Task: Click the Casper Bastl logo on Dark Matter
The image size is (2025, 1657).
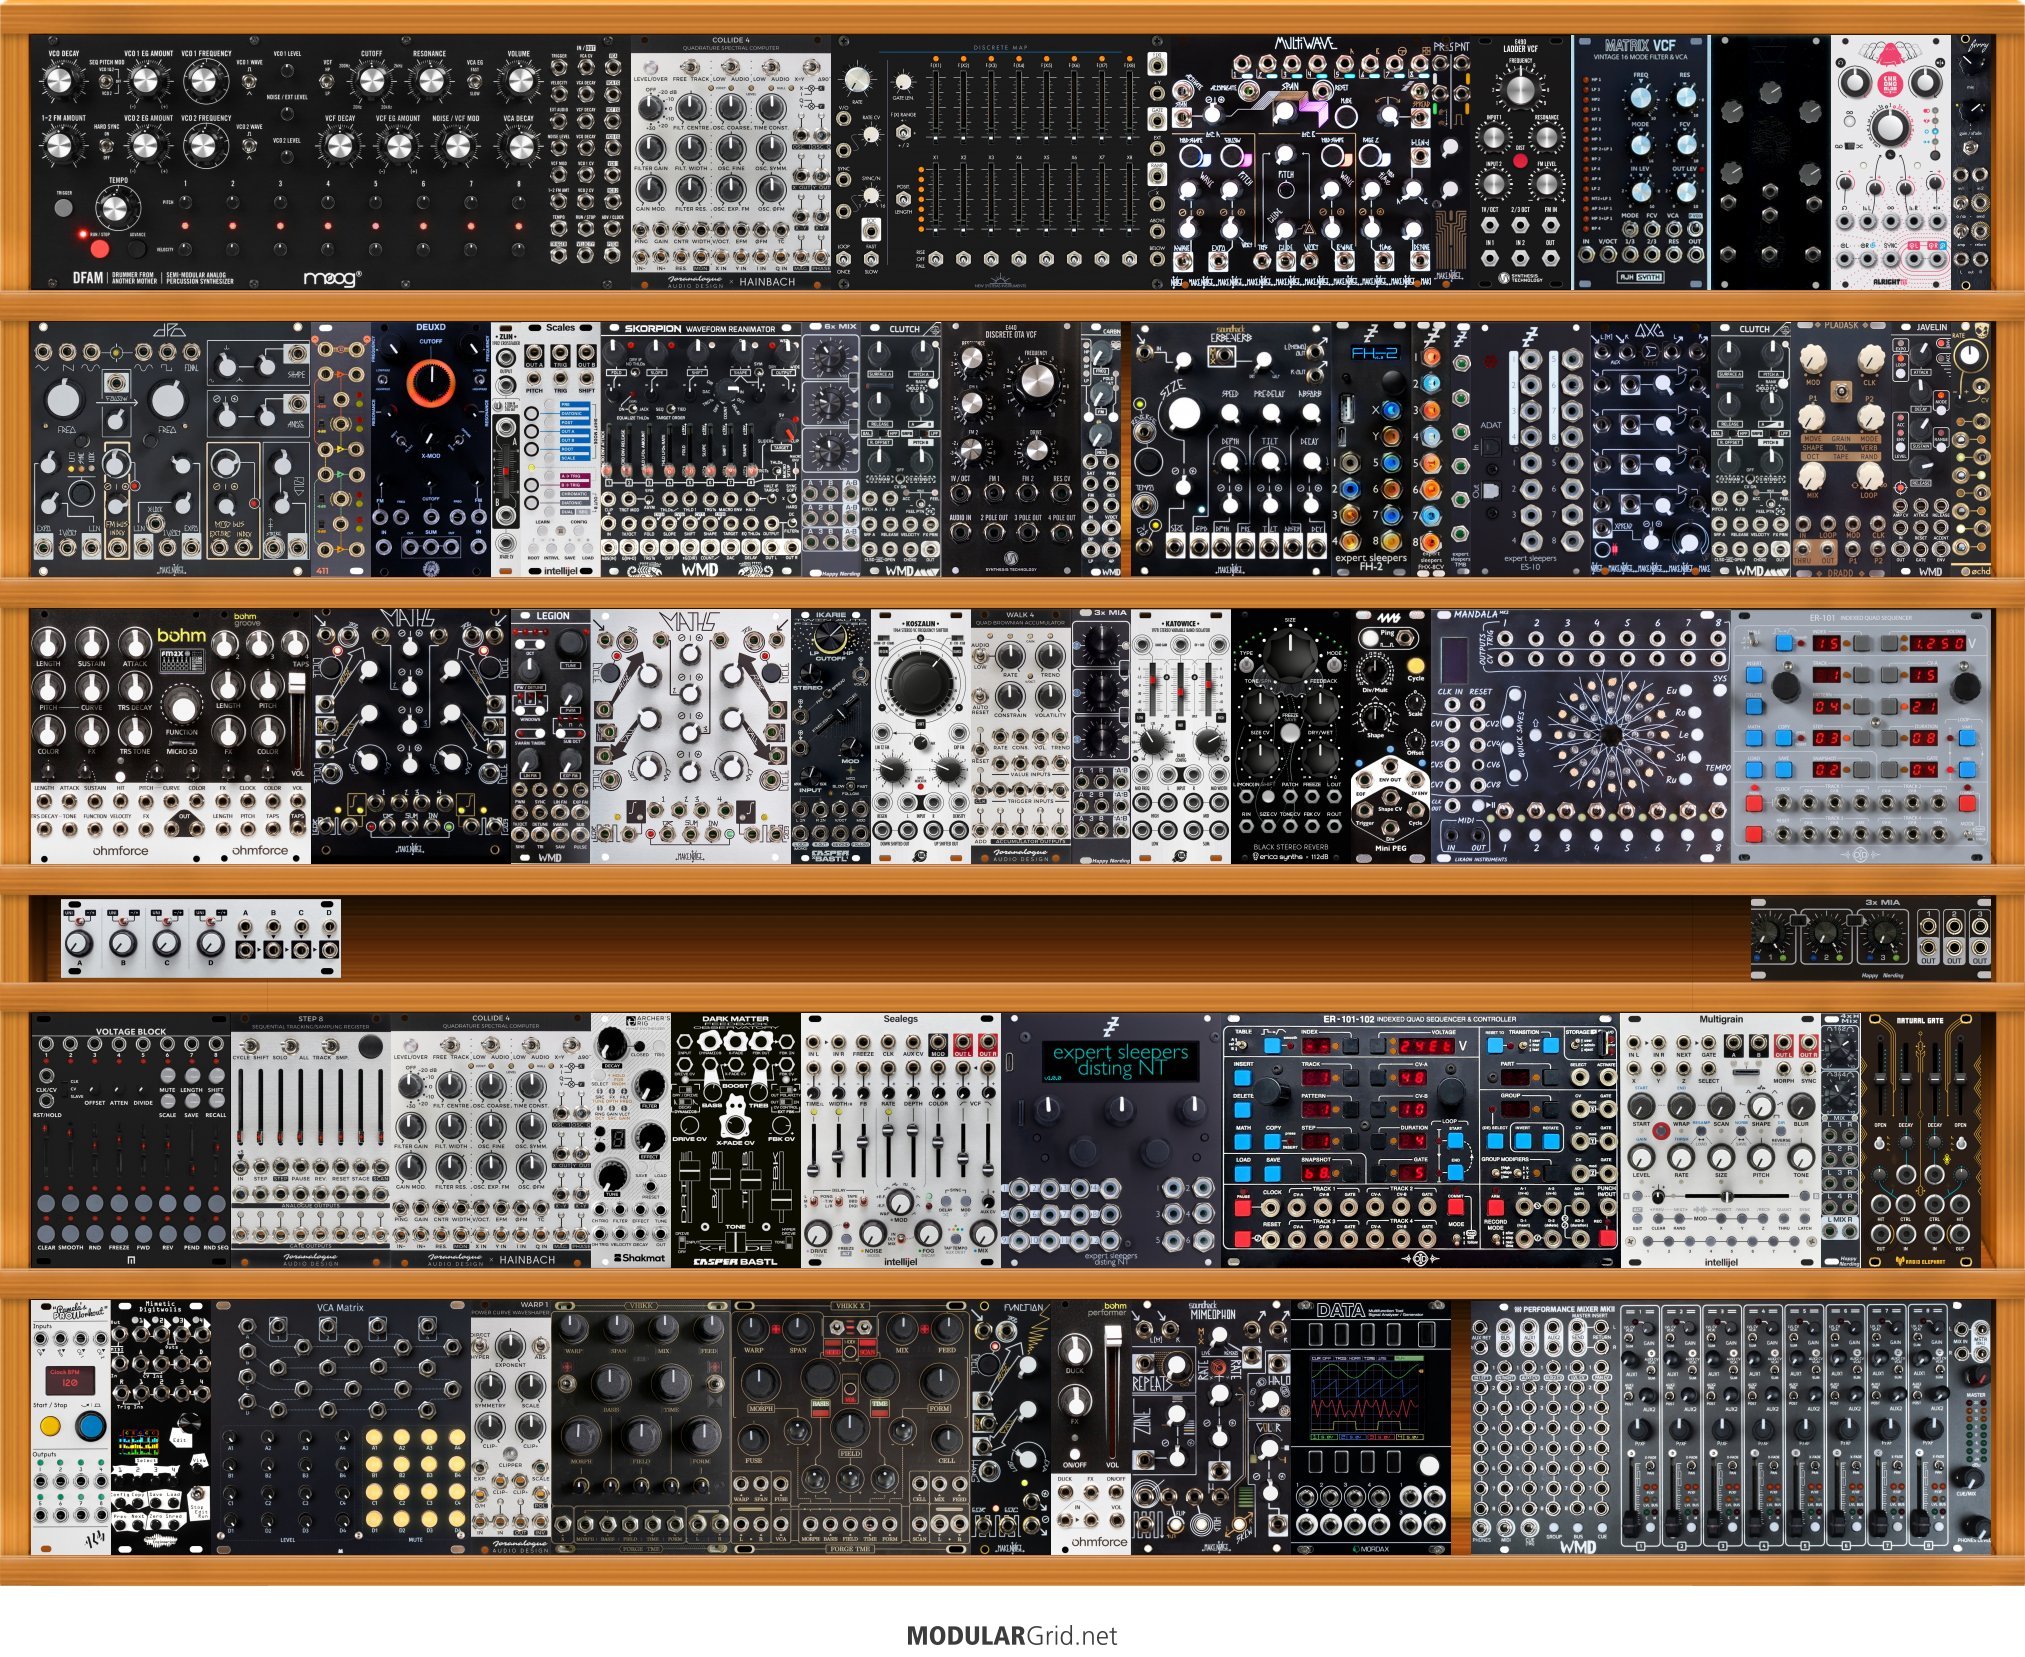Action: coord(735,1261)
